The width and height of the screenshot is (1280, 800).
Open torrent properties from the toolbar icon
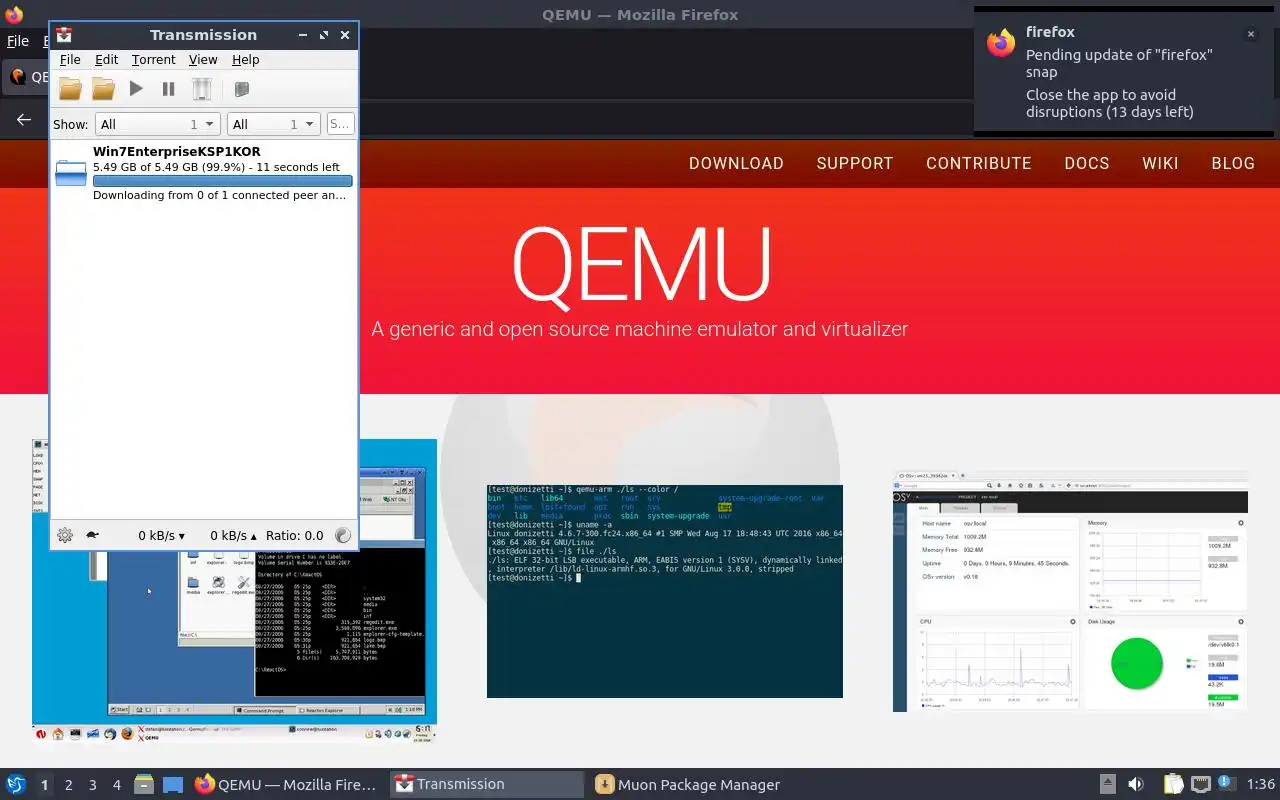[241, 89]
